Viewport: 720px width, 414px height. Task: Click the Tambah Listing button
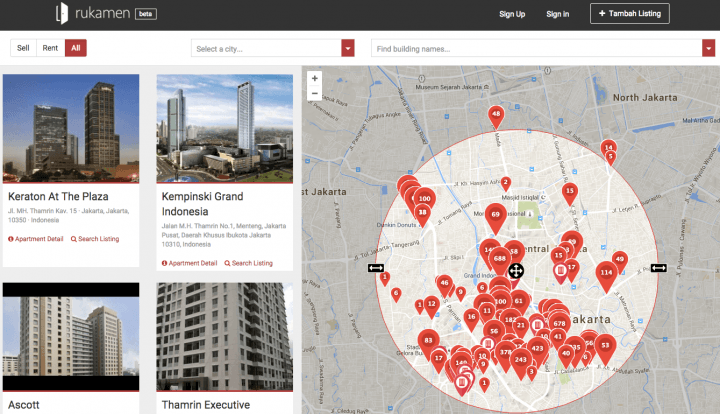tap(630, 13)
